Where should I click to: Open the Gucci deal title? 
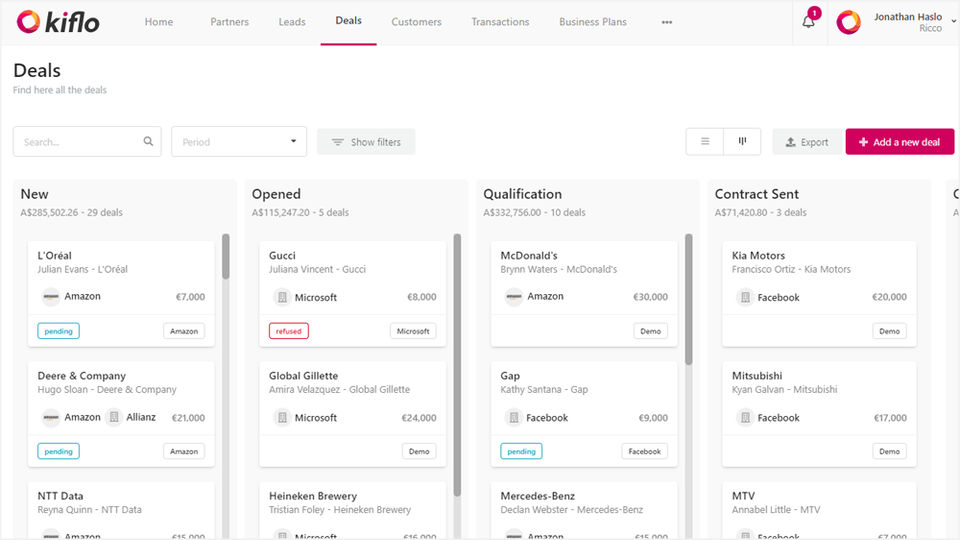pos(282,255)
